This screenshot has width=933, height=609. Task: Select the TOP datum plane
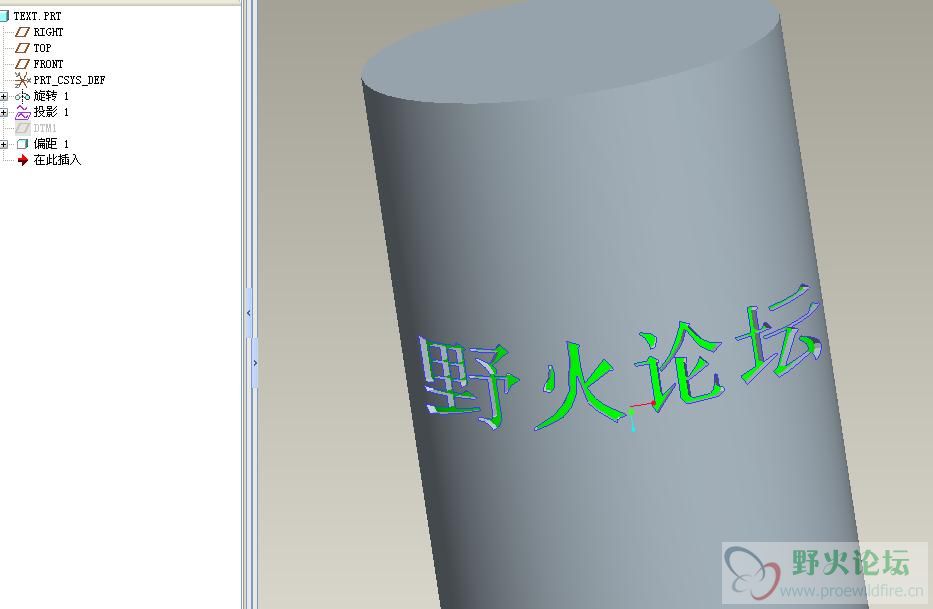coord(42,48)
